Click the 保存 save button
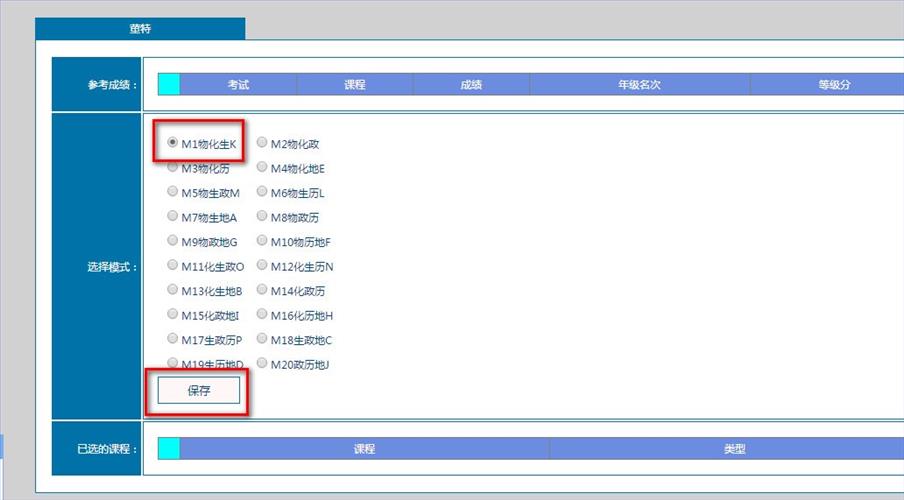Viewport: 904px width, 500px height. [x=199, y=391]
